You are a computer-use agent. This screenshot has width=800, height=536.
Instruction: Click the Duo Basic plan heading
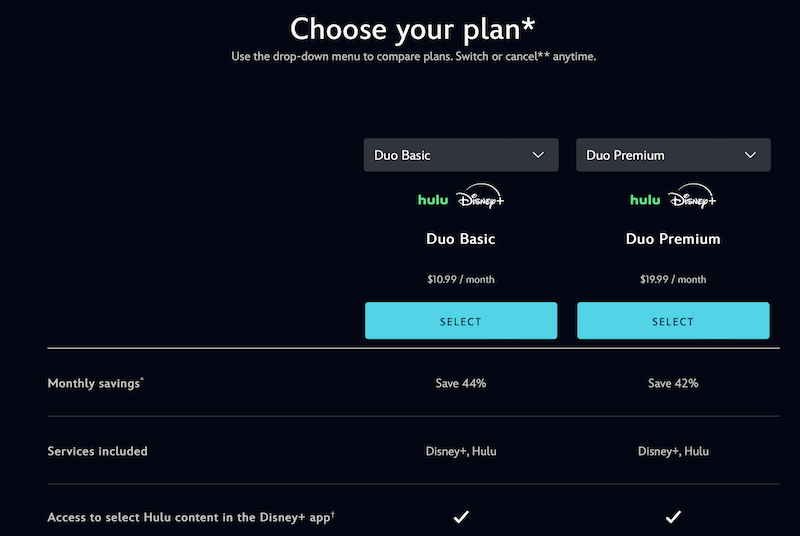click(x=461, y=239)
